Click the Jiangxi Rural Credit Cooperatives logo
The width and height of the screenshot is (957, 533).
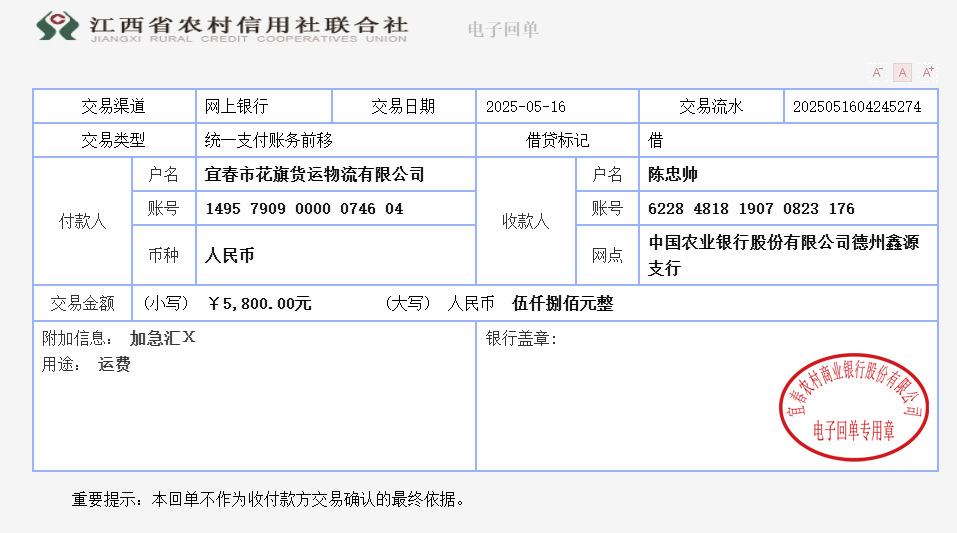coord(57,26)
